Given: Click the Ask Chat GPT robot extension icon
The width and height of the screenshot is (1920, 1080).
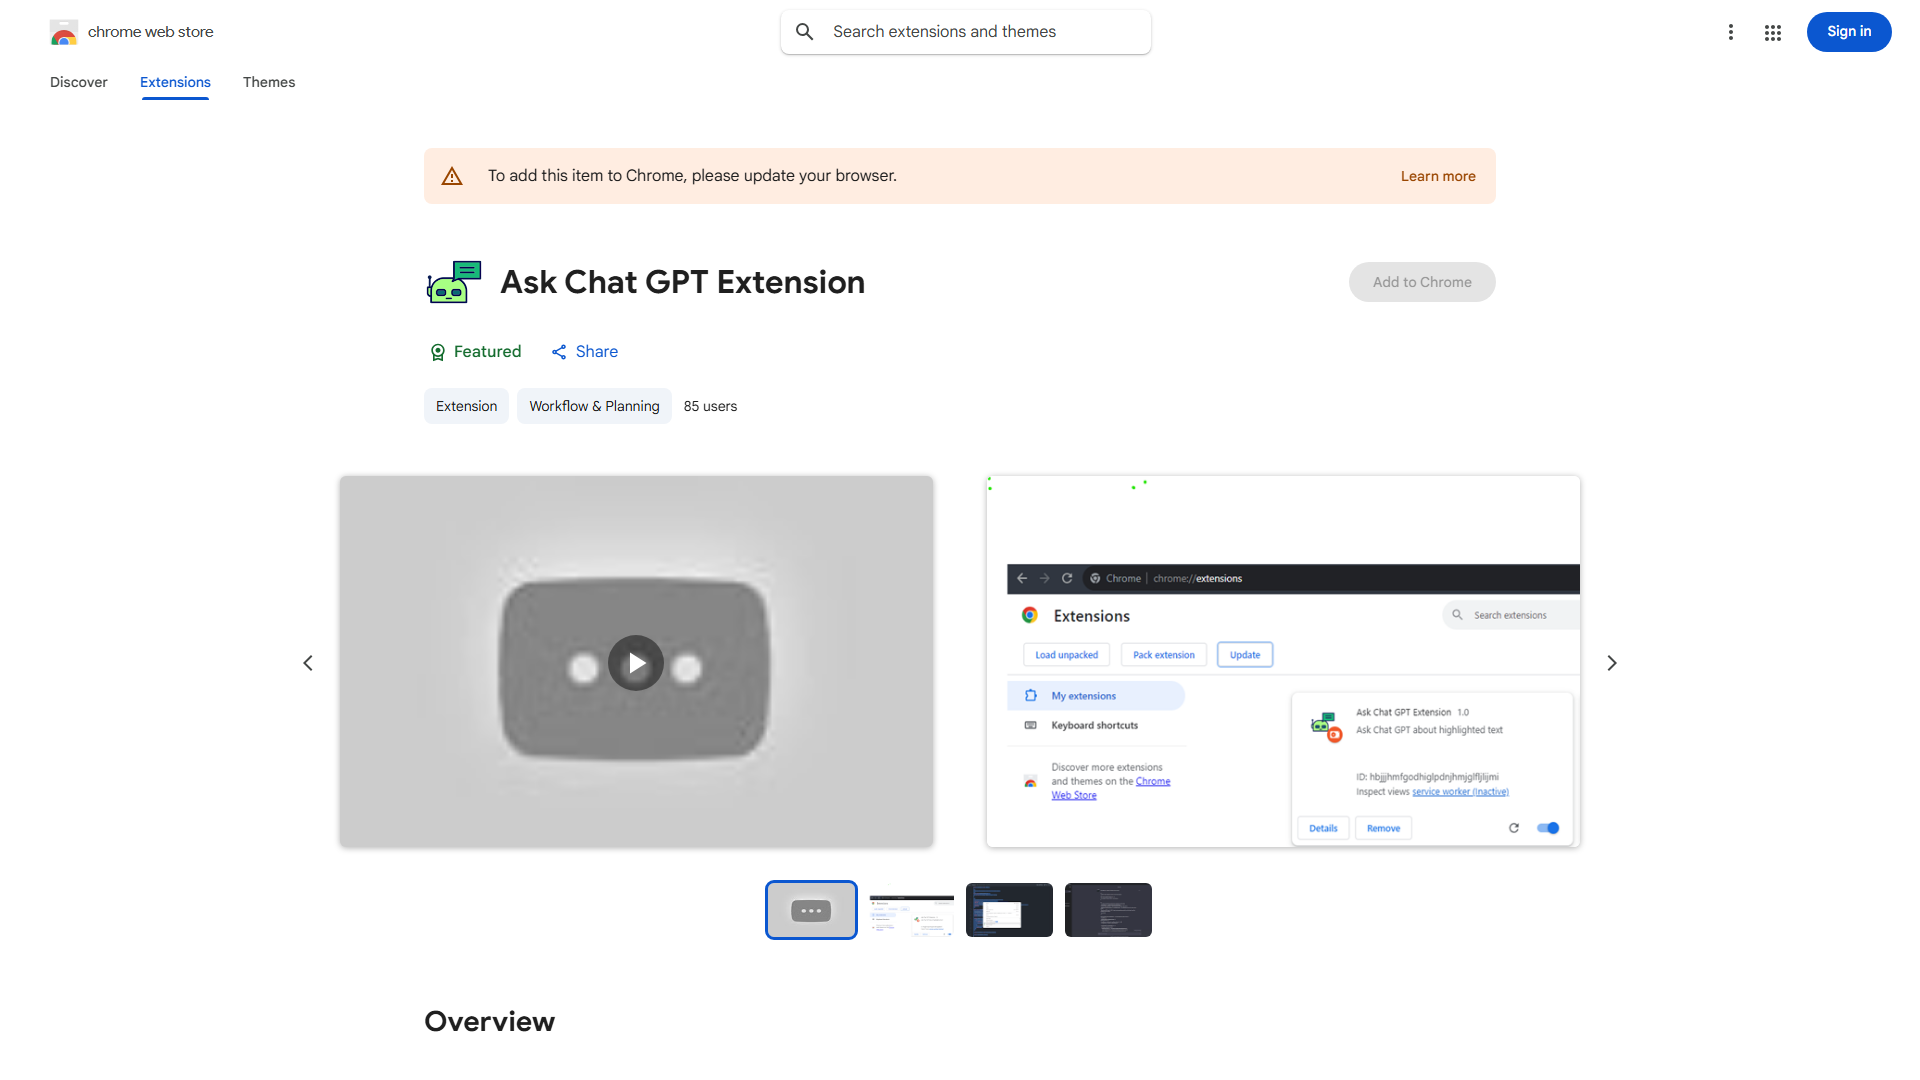Looking at the screenshot, I should (453, 282).
